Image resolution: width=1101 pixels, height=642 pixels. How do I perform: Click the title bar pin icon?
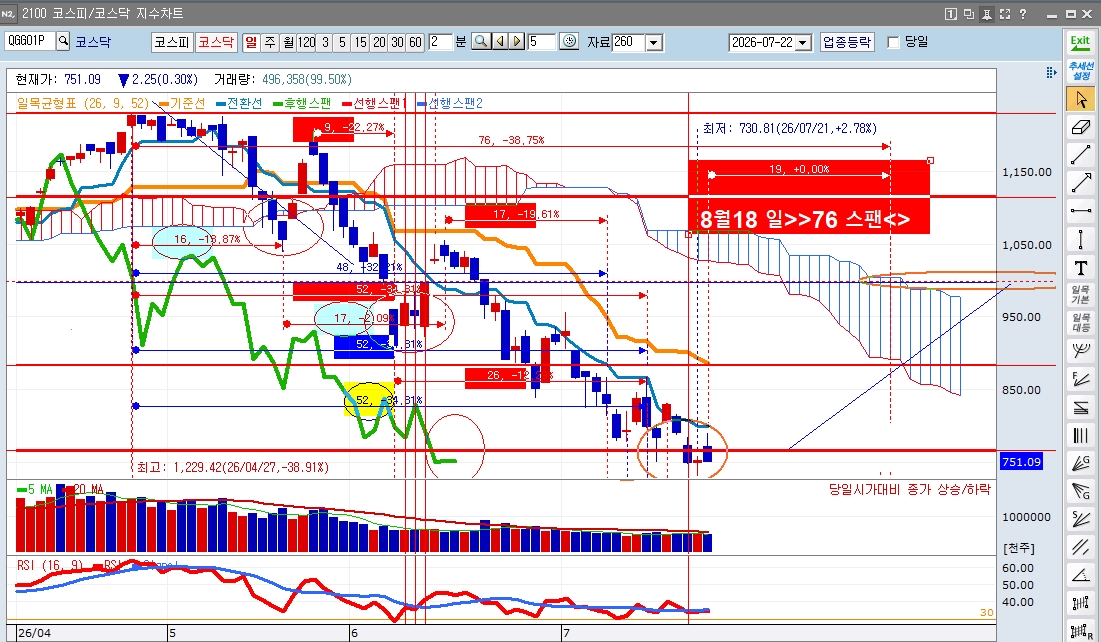click(987, 13)
